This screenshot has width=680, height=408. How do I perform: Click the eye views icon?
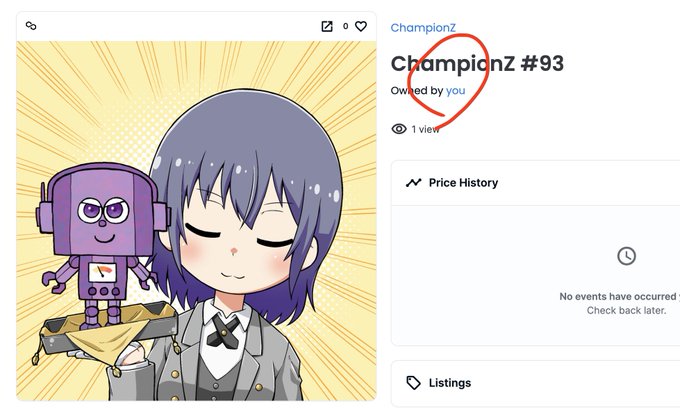(x=399, y=129)
